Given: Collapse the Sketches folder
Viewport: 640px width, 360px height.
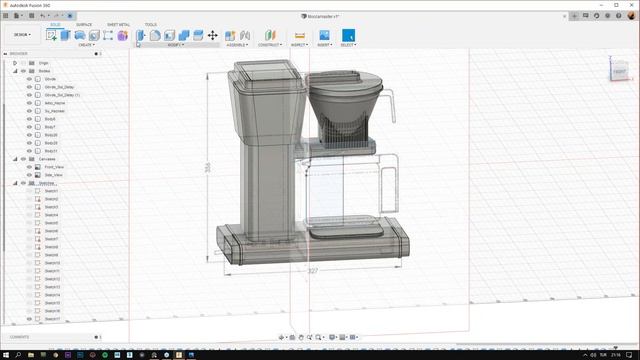Looking at the screenshot, I should [x=15, y=183].
